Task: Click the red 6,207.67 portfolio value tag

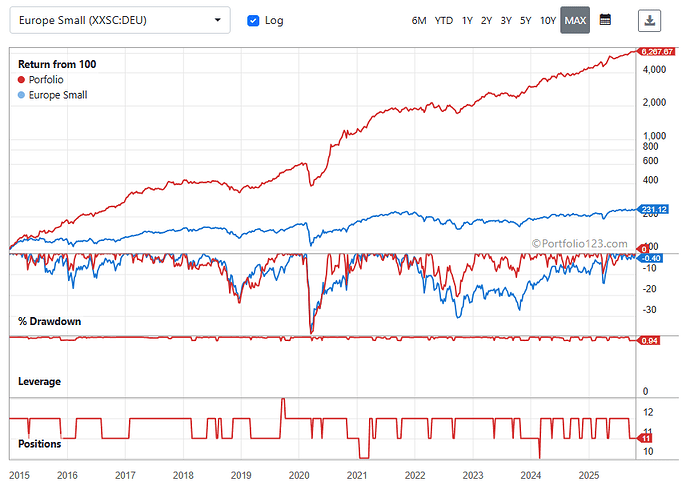Action: point(656,53)
